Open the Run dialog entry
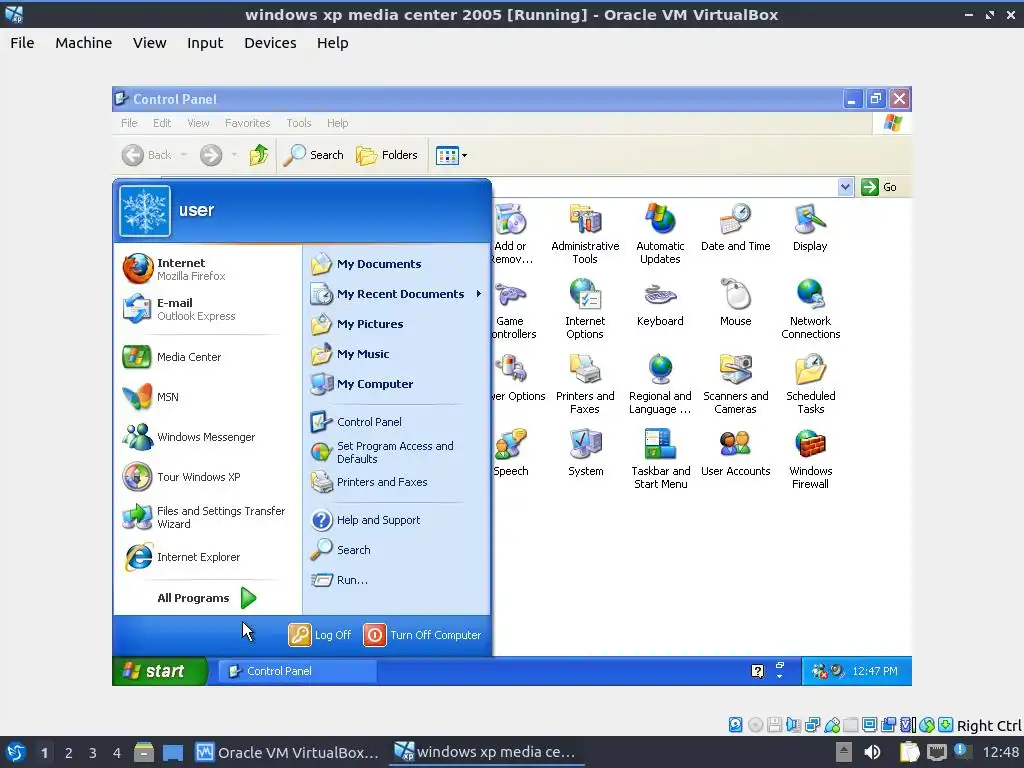Viewport: 1024px width, 768px height. (396, 580)
